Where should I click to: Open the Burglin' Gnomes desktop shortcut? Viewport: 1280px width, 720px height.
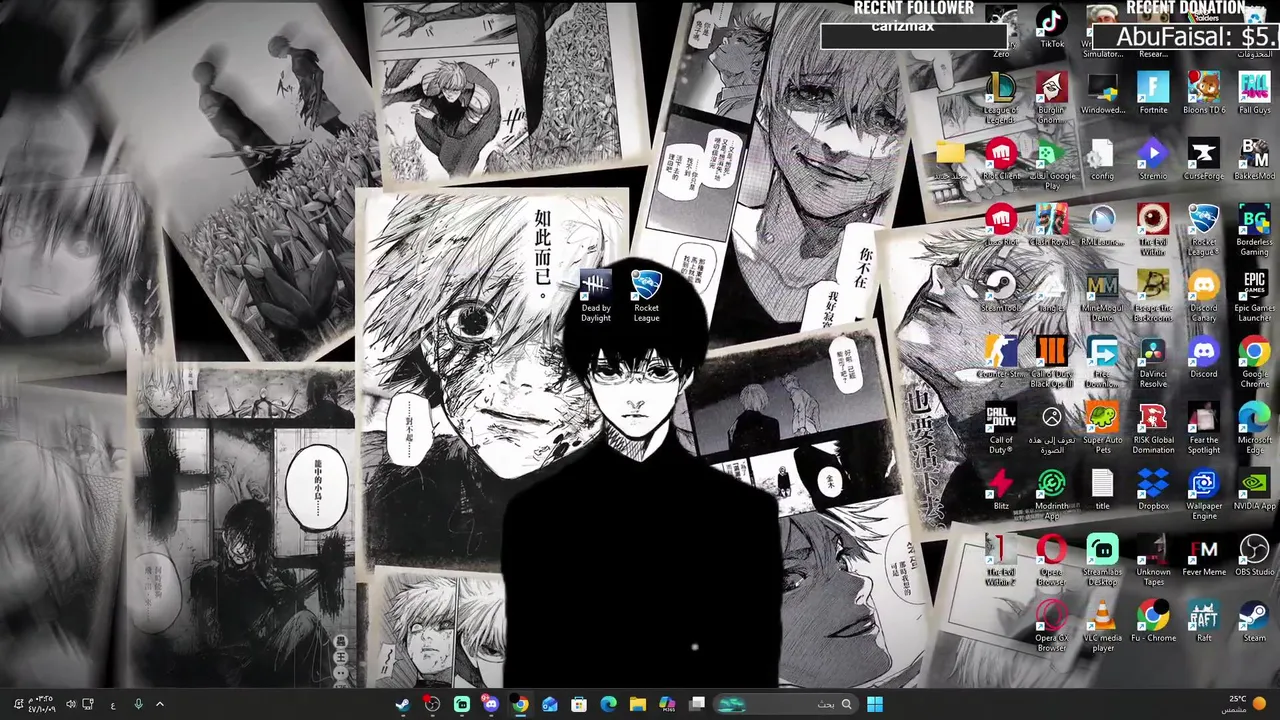(x=1051, y=99)
